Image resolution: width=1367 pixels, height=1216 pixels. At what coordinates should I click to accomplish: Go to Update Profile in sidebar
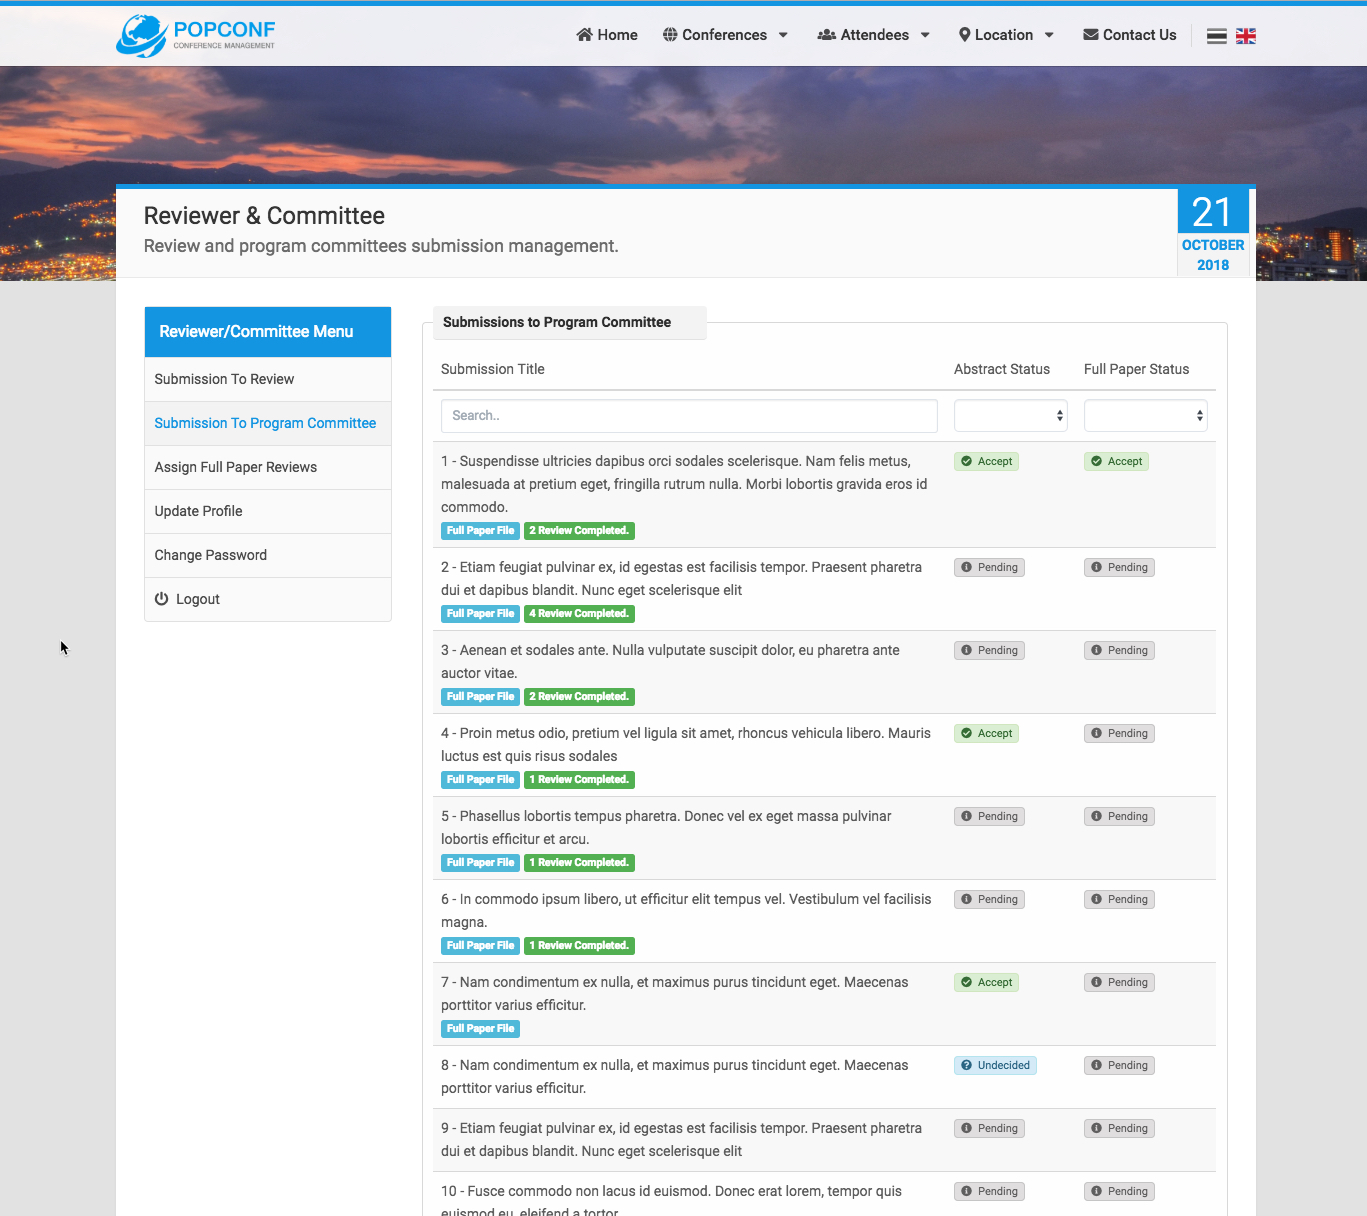pyautogui.click(x=198, y=511)
